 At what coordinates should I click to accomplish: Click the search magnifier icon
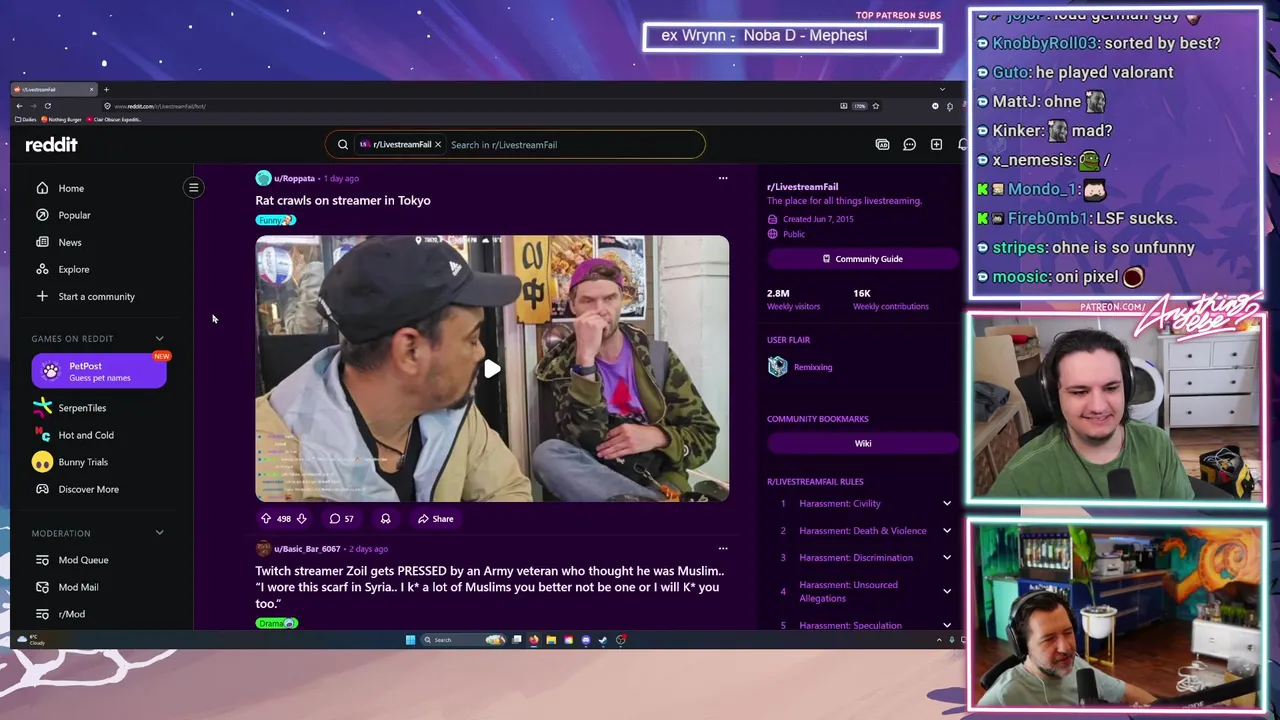coord(343,145)
